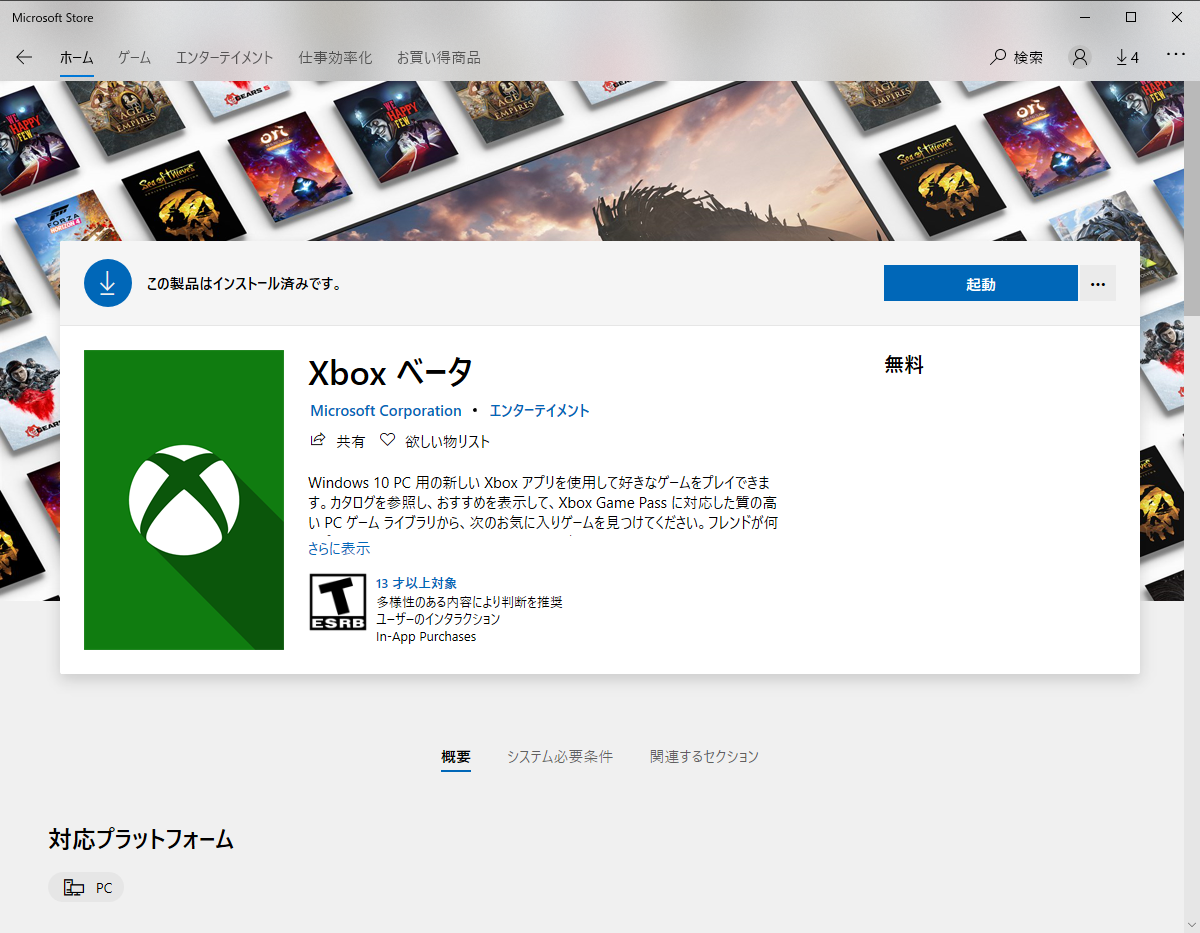Select the 概要 section tab
The height and width of the screenshot is (933, 1200).
[x=456, y=757]
